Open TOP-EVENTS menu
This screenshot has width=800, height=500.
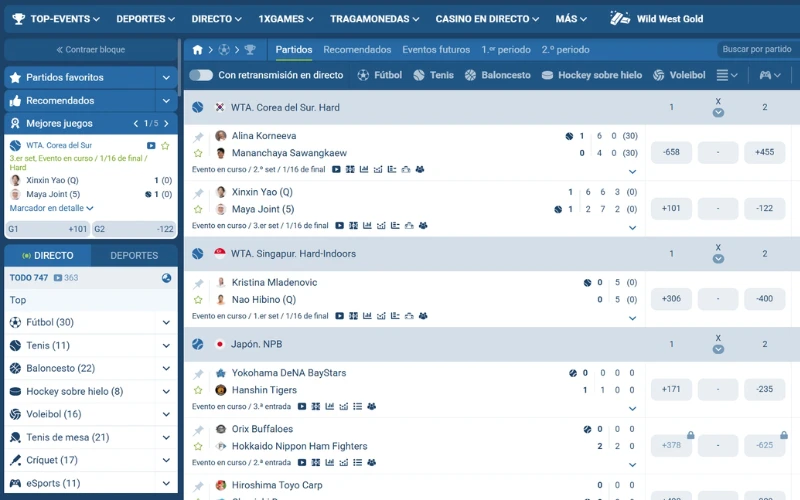[56, 19]
